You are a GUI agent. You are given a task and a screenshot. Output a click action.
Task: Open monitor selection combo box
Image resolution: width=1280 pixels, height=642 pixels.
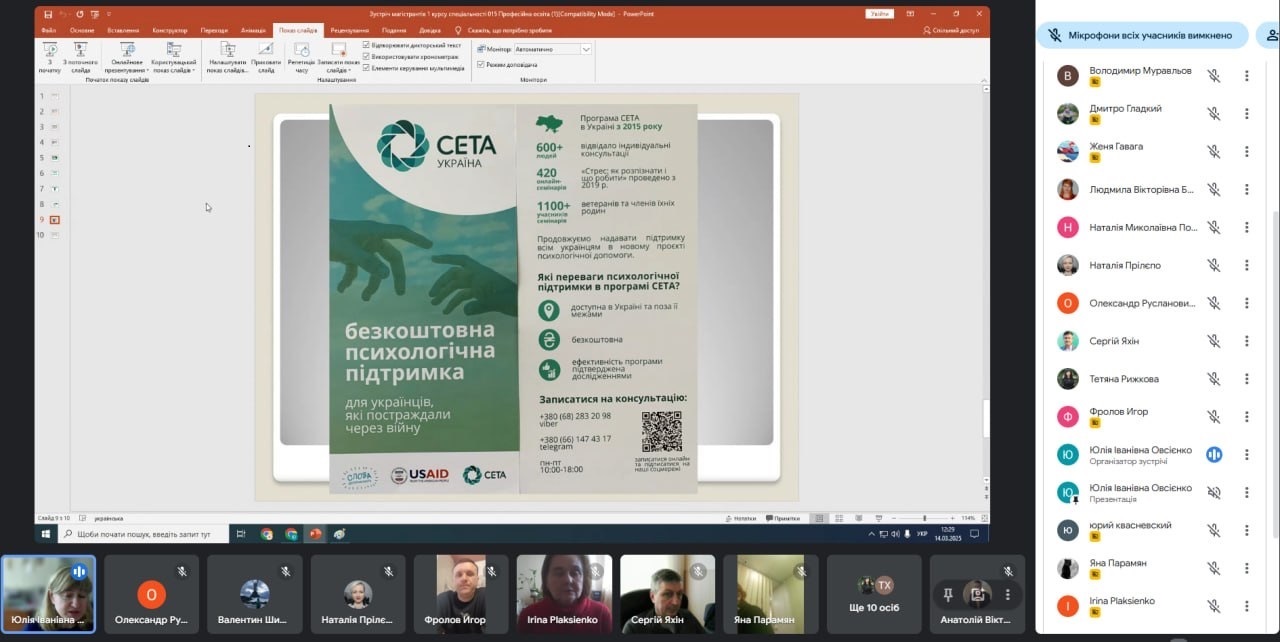(x=553, y=48)
